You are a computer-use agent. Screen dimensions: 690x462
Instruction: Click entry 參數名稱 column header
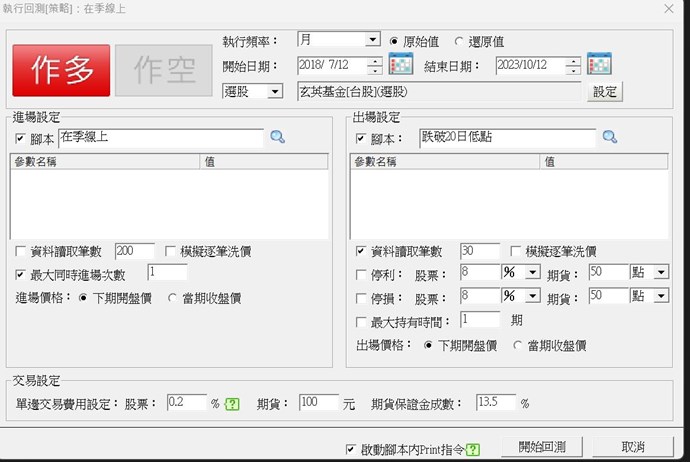[x=105, y=162]
